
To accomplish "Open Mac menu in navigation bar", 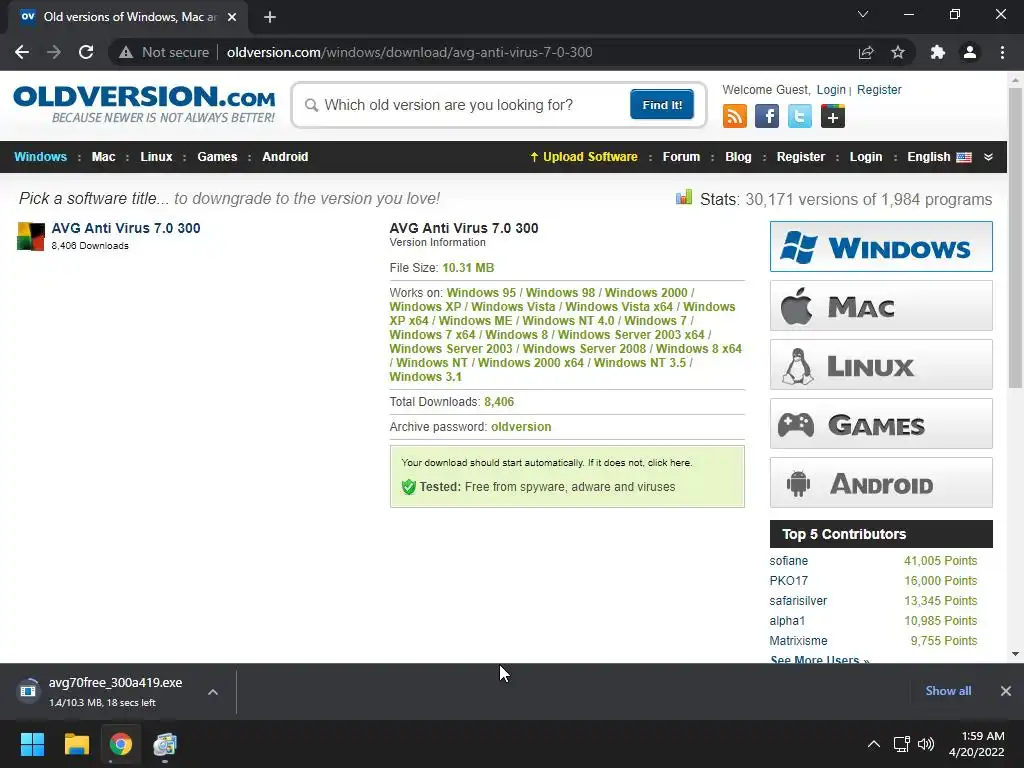I will tap(103, 157).
